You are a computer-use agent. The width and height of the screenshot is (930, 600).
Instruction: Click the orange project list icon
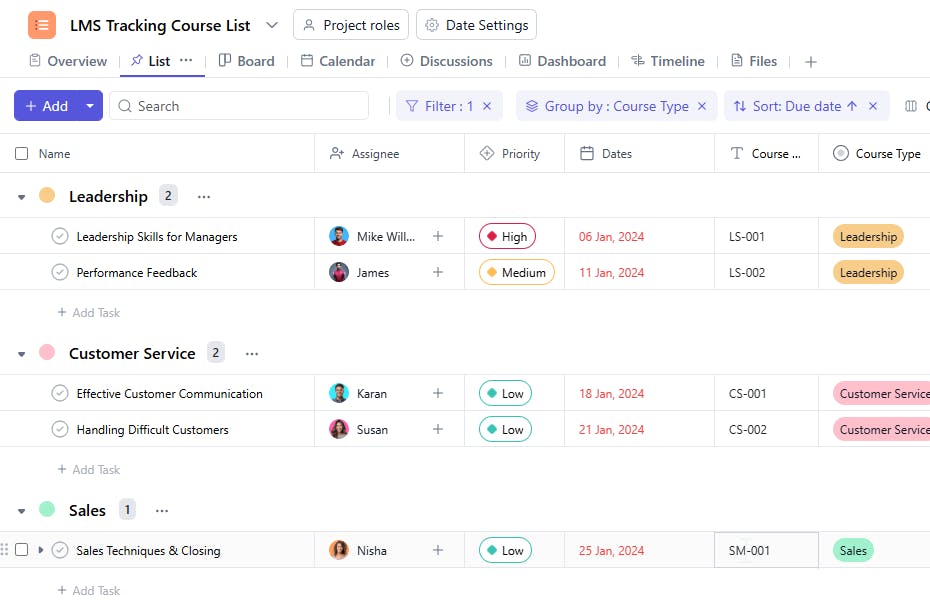click(42, 25)
